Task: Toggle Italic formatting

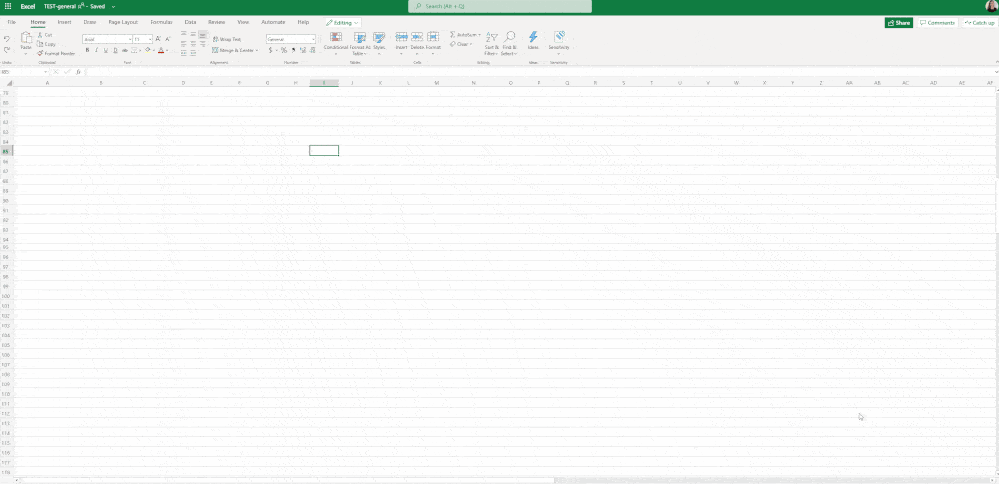Action: click(96, 49)
